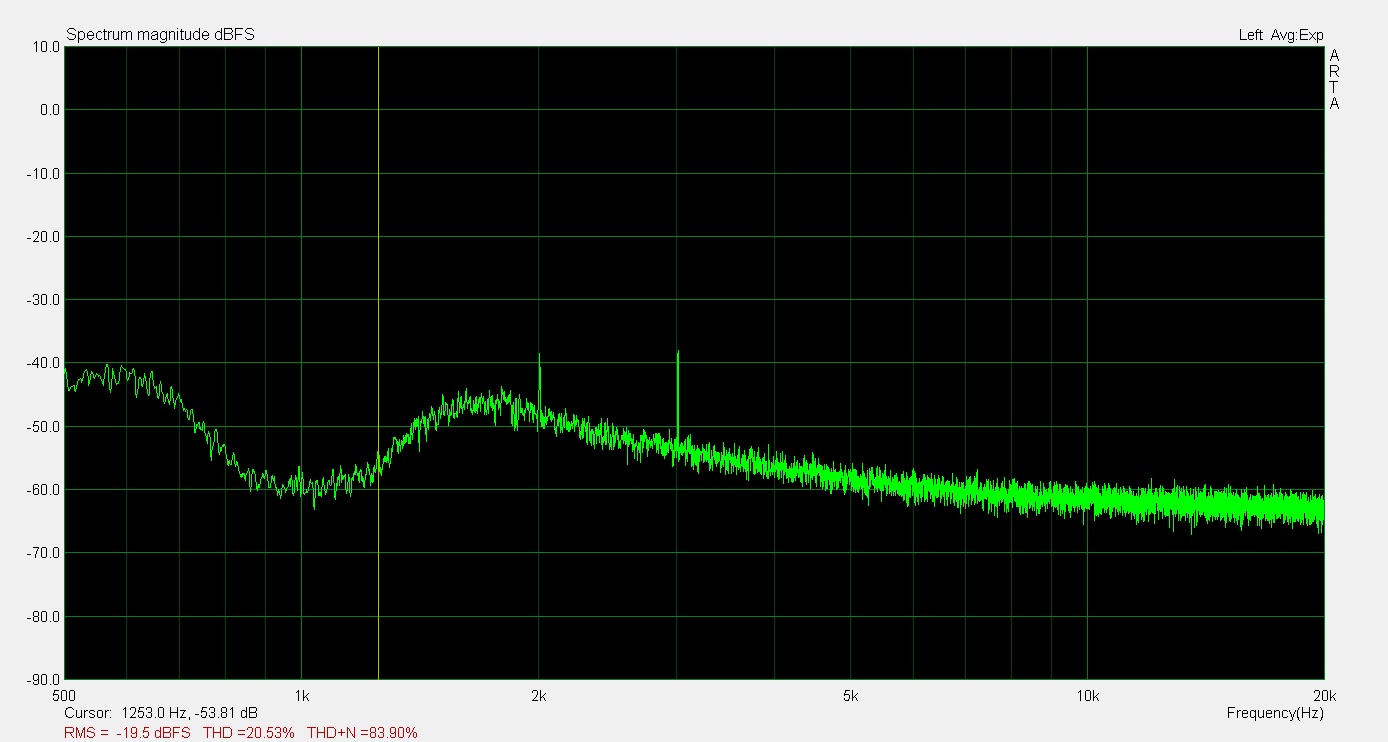Click the '2k' frequency axis label
Image resolution: width=1388 pixels, height=742 pixels.
(x=539, y=695)
